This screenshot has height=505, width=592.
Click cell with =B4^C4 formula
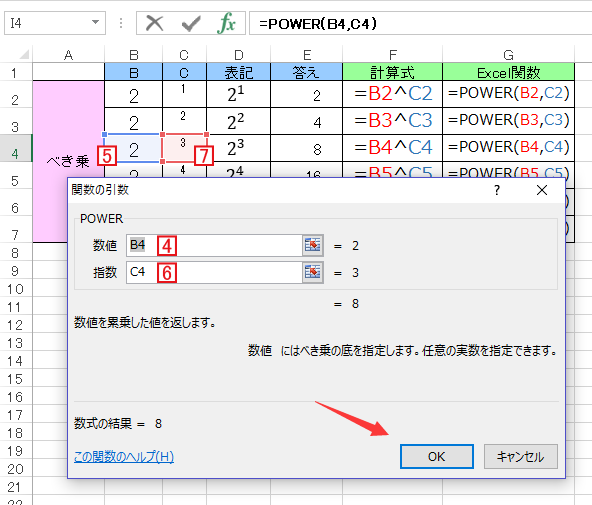pos(393,148)
